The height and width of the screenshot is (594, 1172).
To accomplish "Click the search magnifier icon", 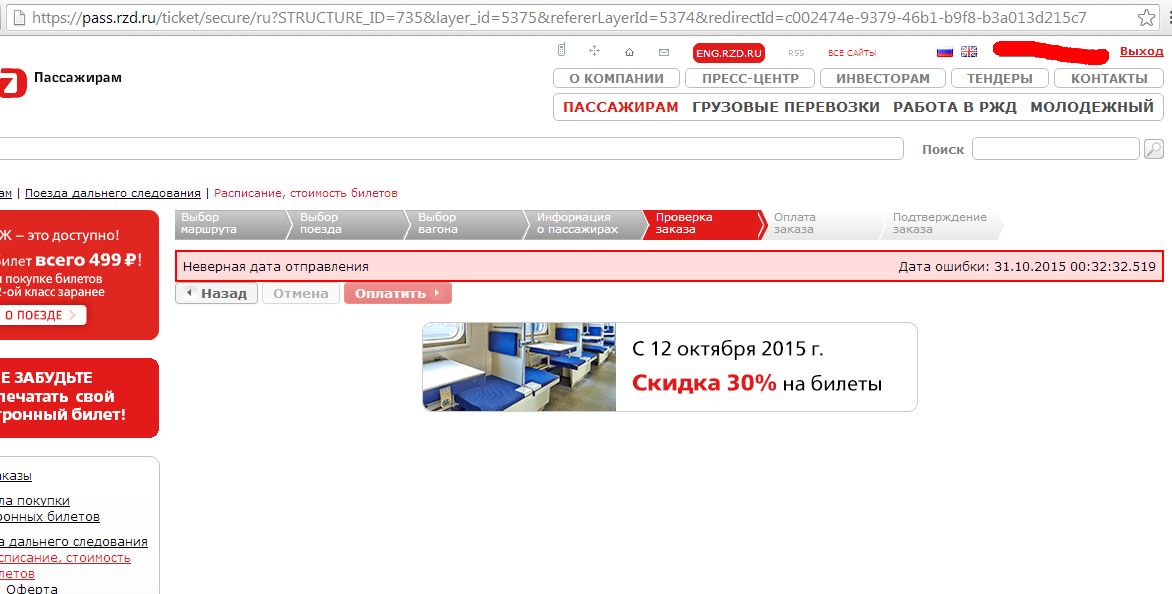I will pyautogui.click(x=1154, y=149).
